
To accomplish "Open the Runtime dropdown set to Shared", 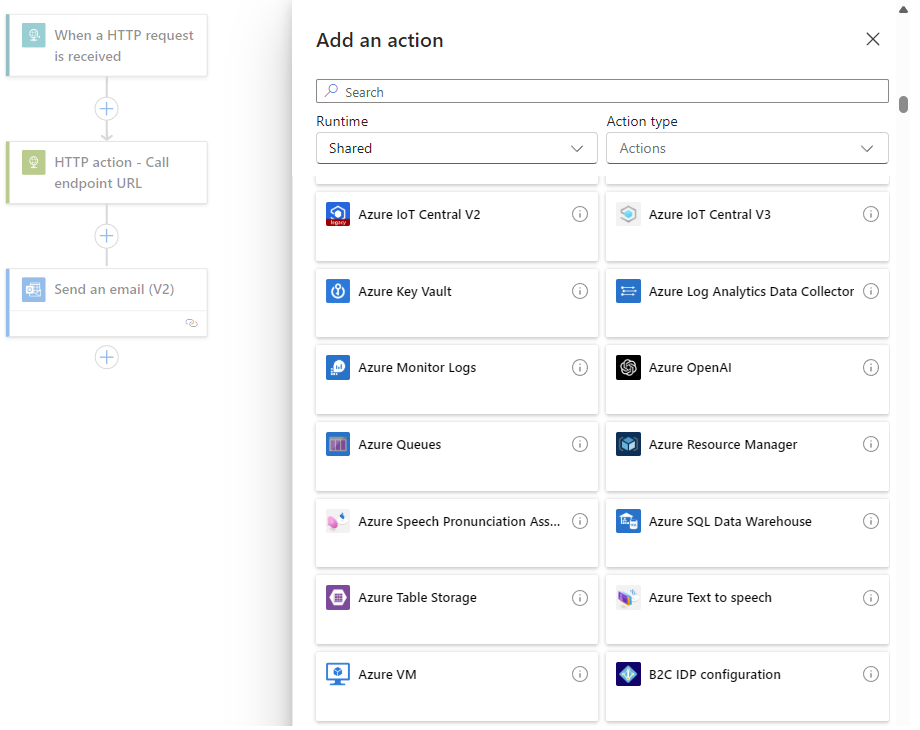I will pos(457,147).
